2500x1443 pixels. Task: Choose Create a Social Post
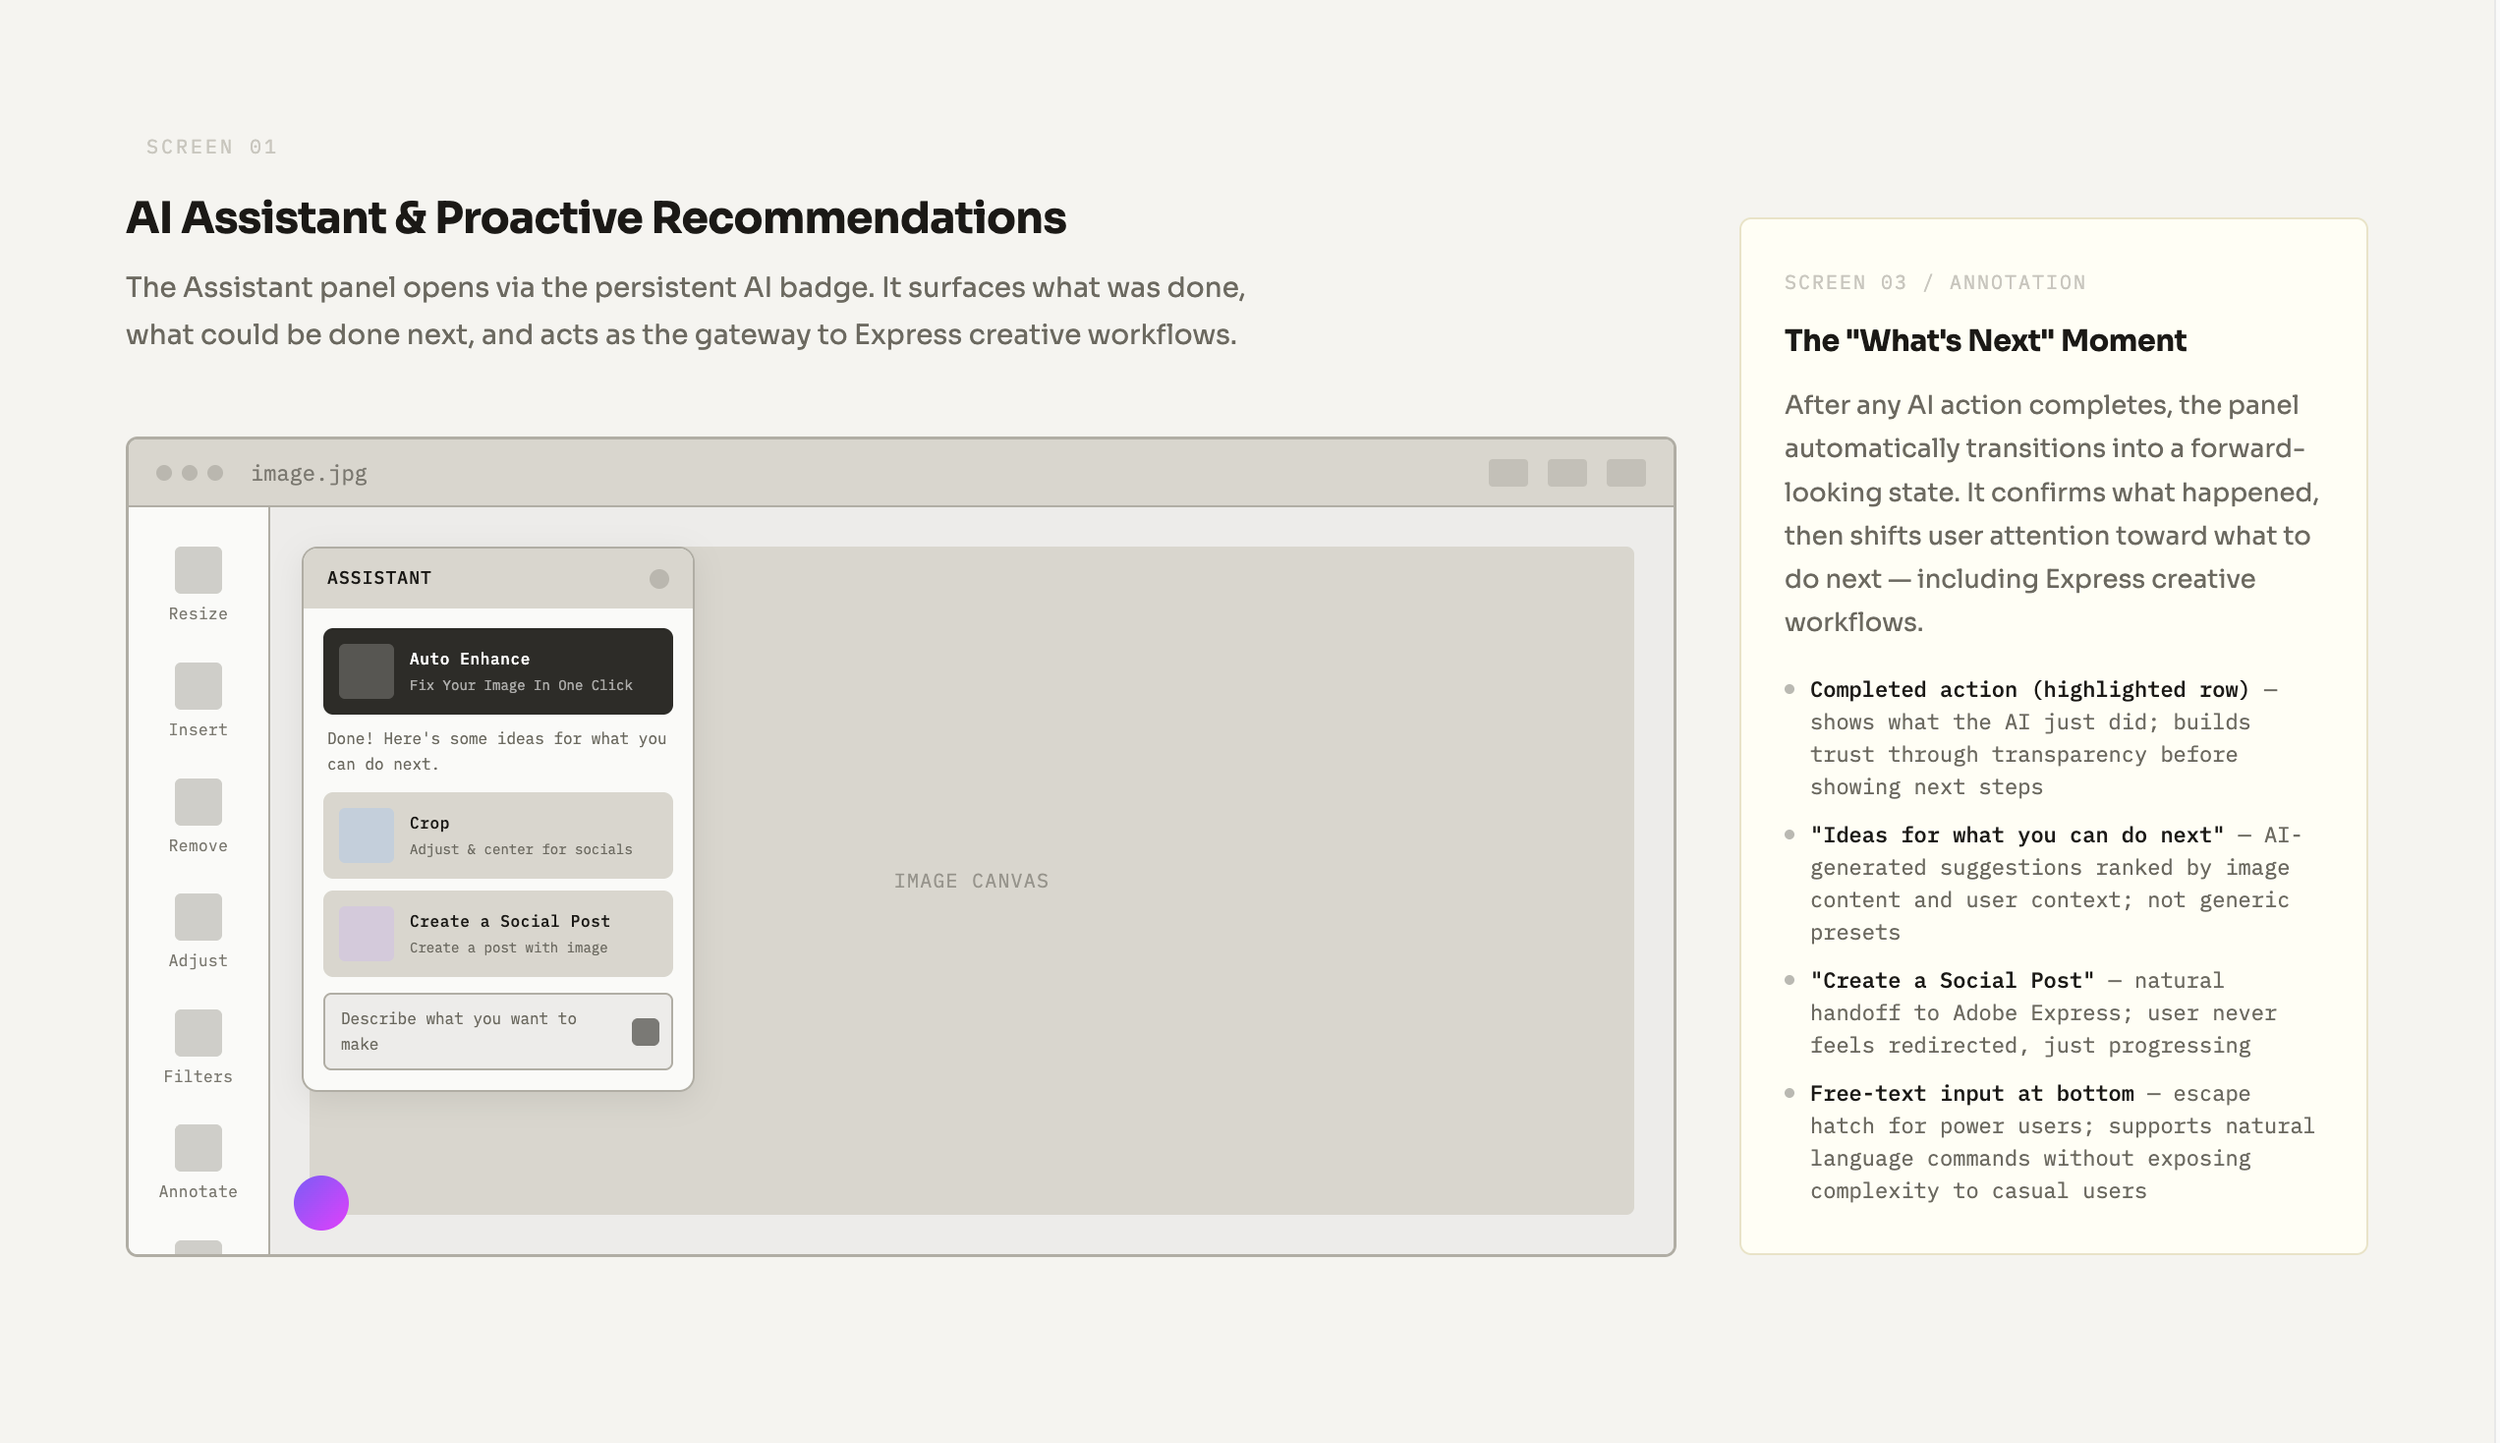[498, 933]
